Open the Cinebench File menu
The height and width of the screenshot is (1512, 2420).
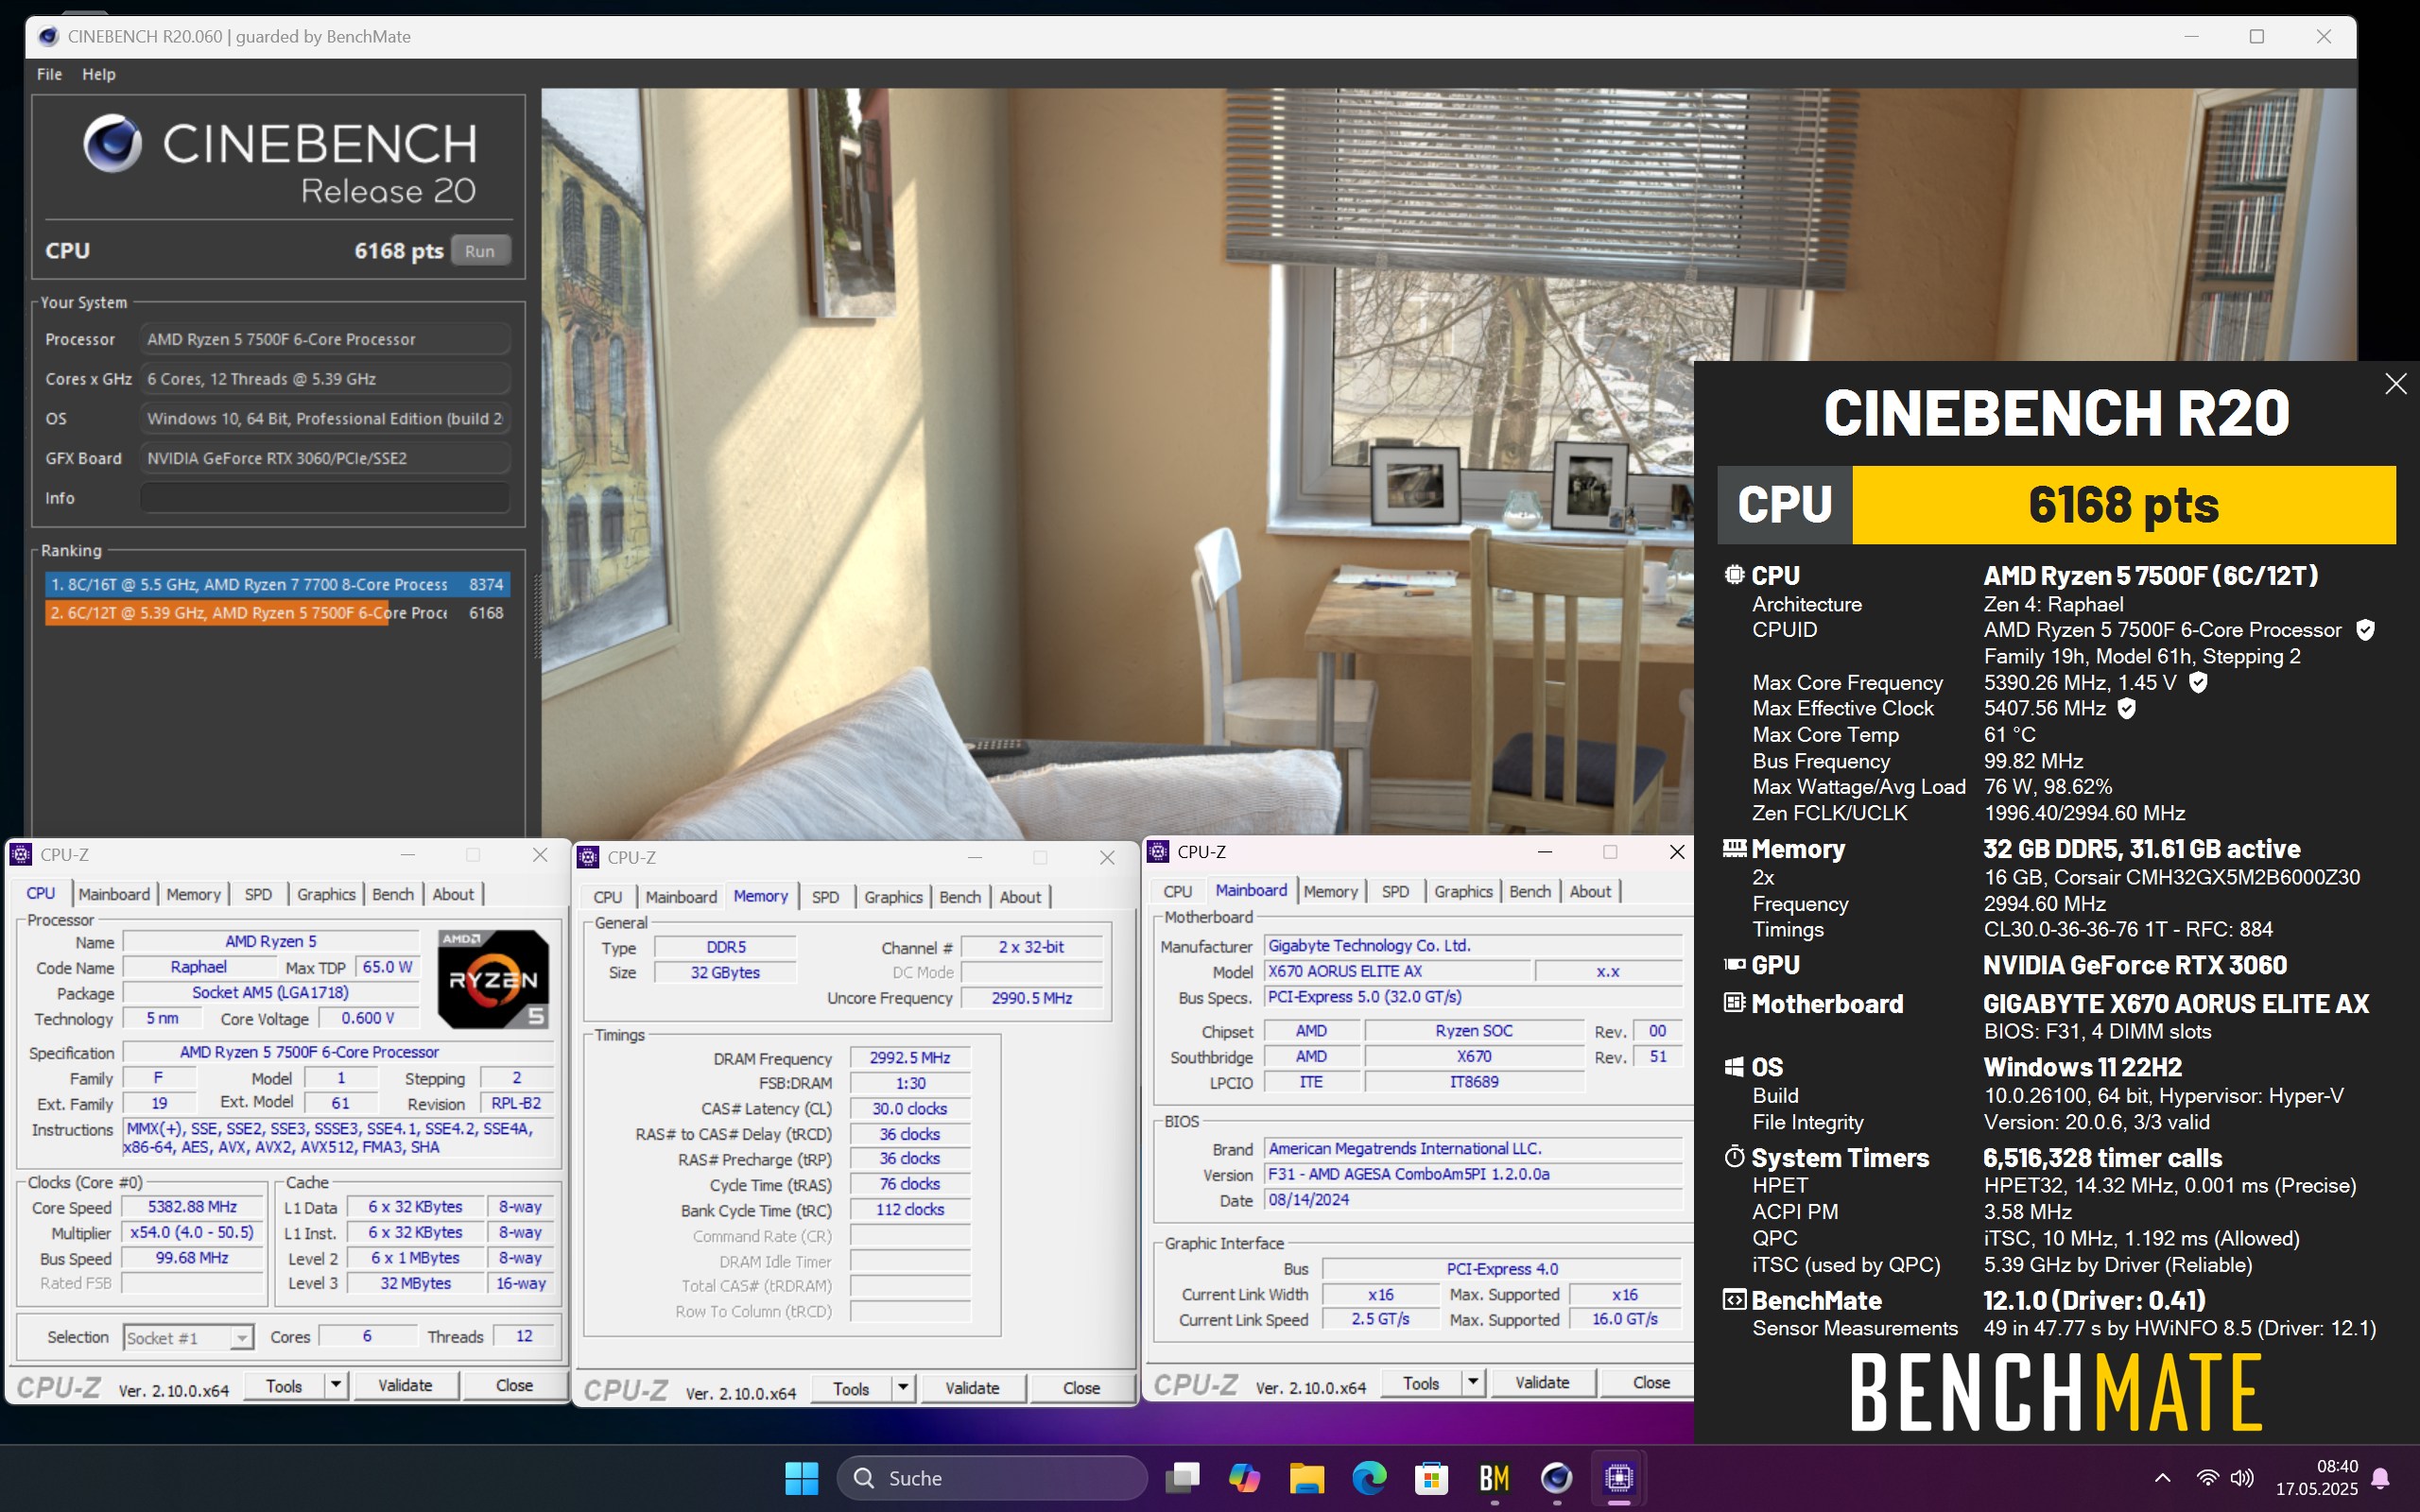click(x=49, y=74)
